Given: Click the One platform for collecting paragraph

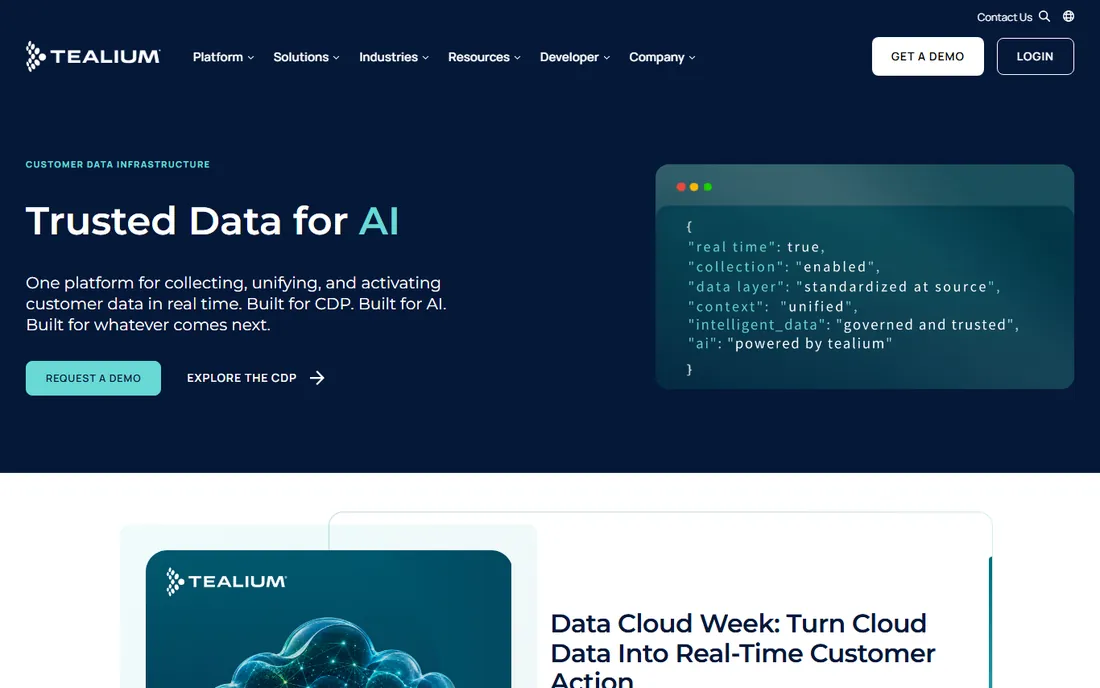Looking at the screenshot, I should tap(236, 304).
